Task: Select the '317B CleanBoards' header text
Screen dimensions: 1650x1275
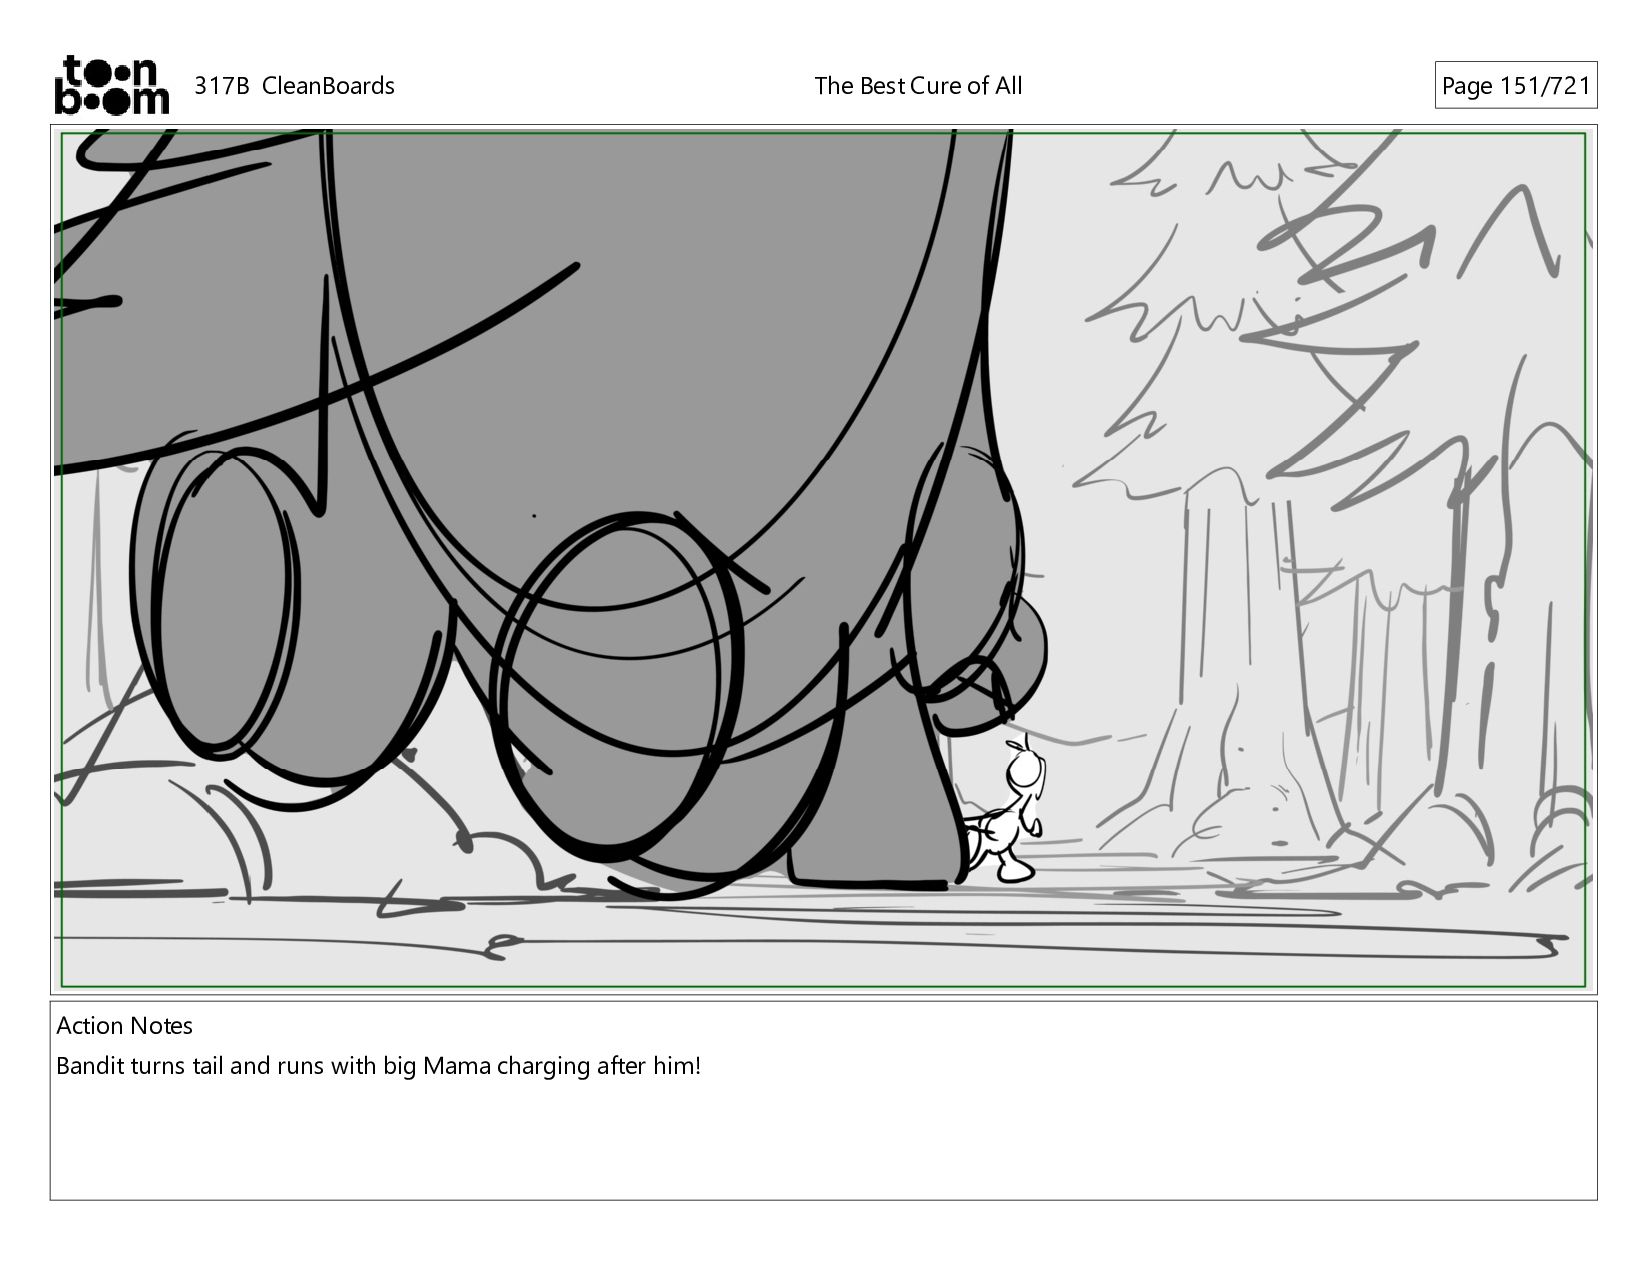Action: [294, 86]
